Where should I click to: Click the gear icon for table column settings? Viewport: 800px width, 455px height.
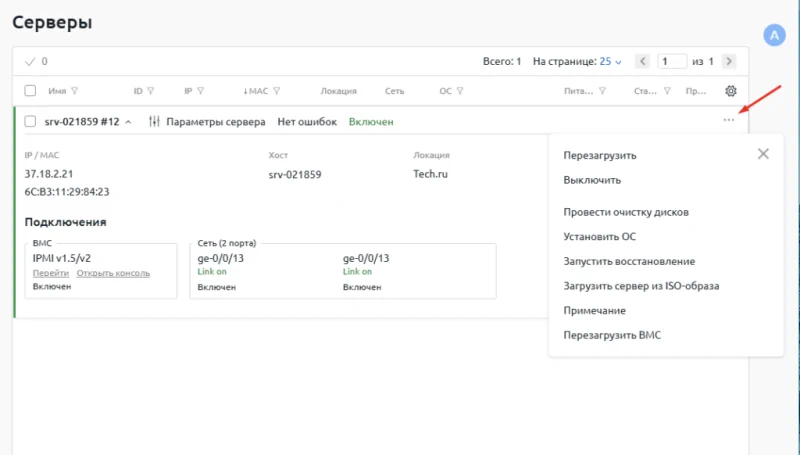coord(730,91)
